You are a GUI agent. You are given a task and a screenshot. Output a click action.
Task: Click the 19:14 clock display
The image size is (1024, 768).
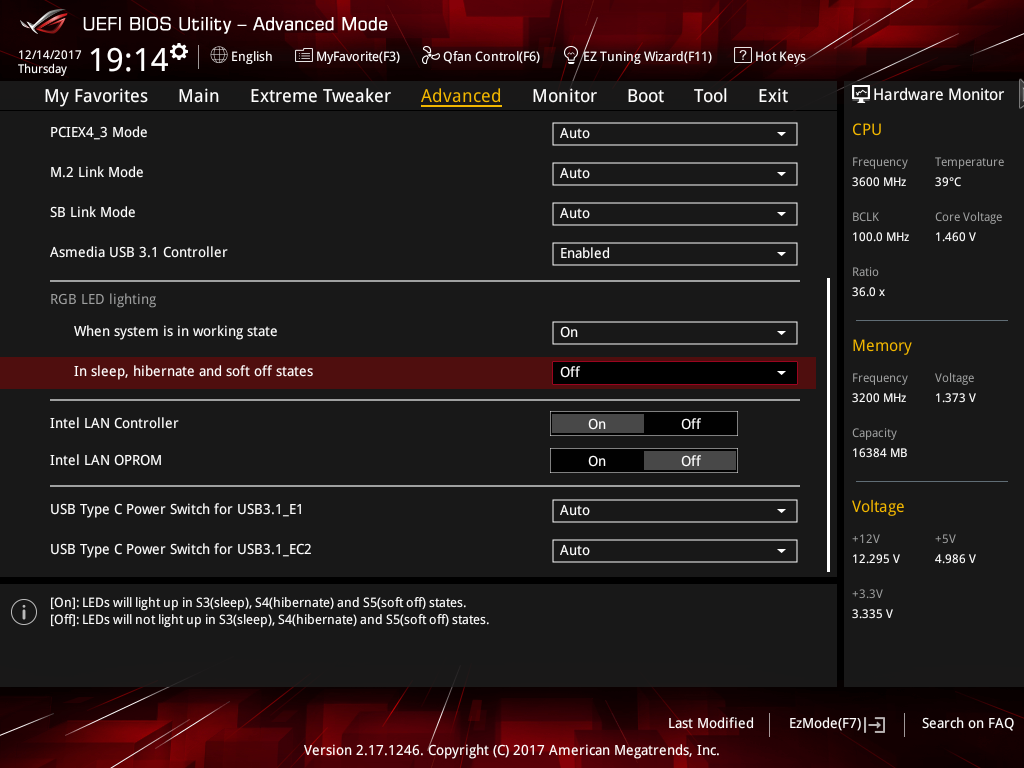[x=129, y=59]
